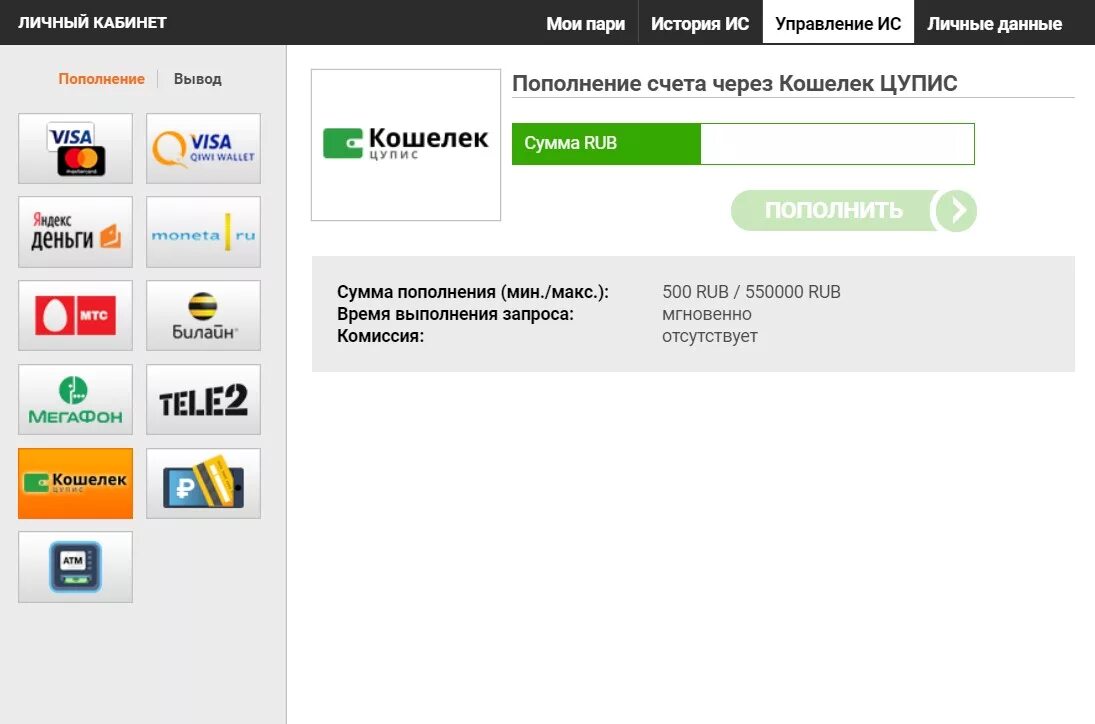1095x724 pixels.
Task: Open Управление ИС menu item
Action: click(838, 23)
